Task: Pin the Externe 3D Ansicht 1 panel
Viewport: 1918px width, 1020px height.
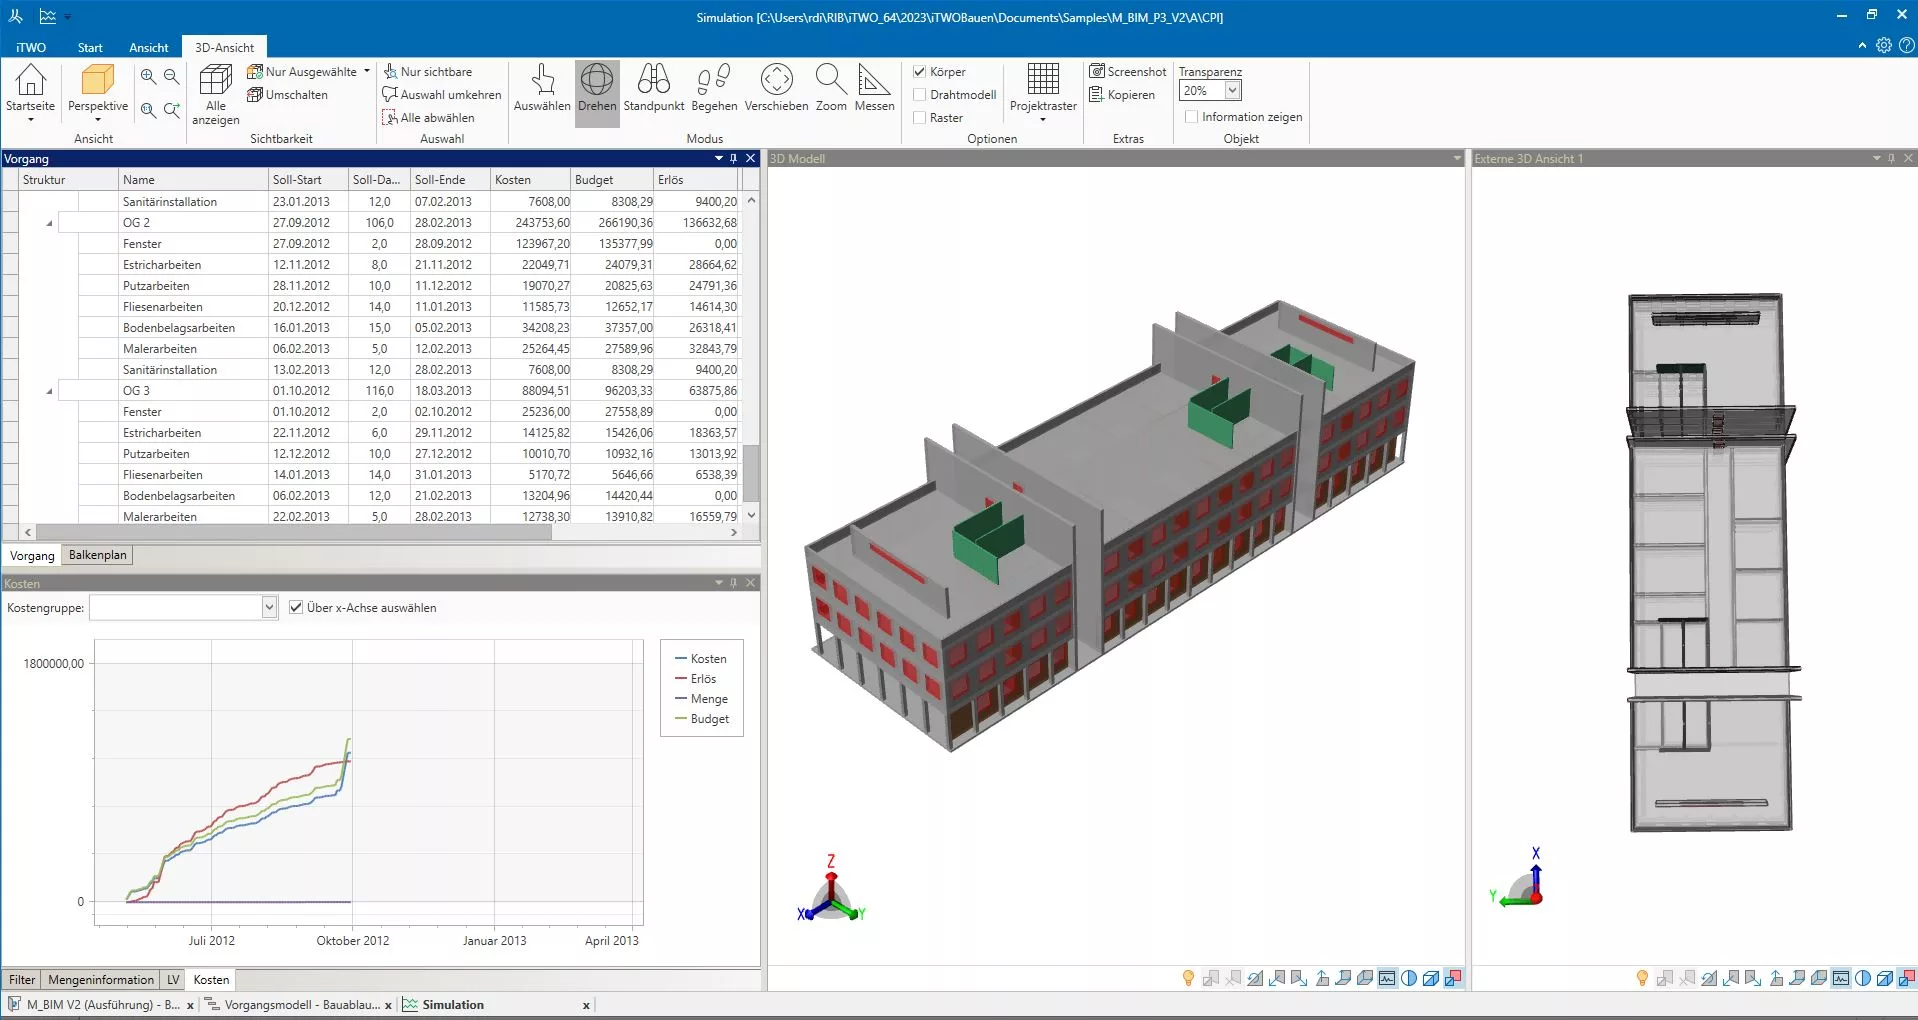Action: click(x=1892, y=158)
